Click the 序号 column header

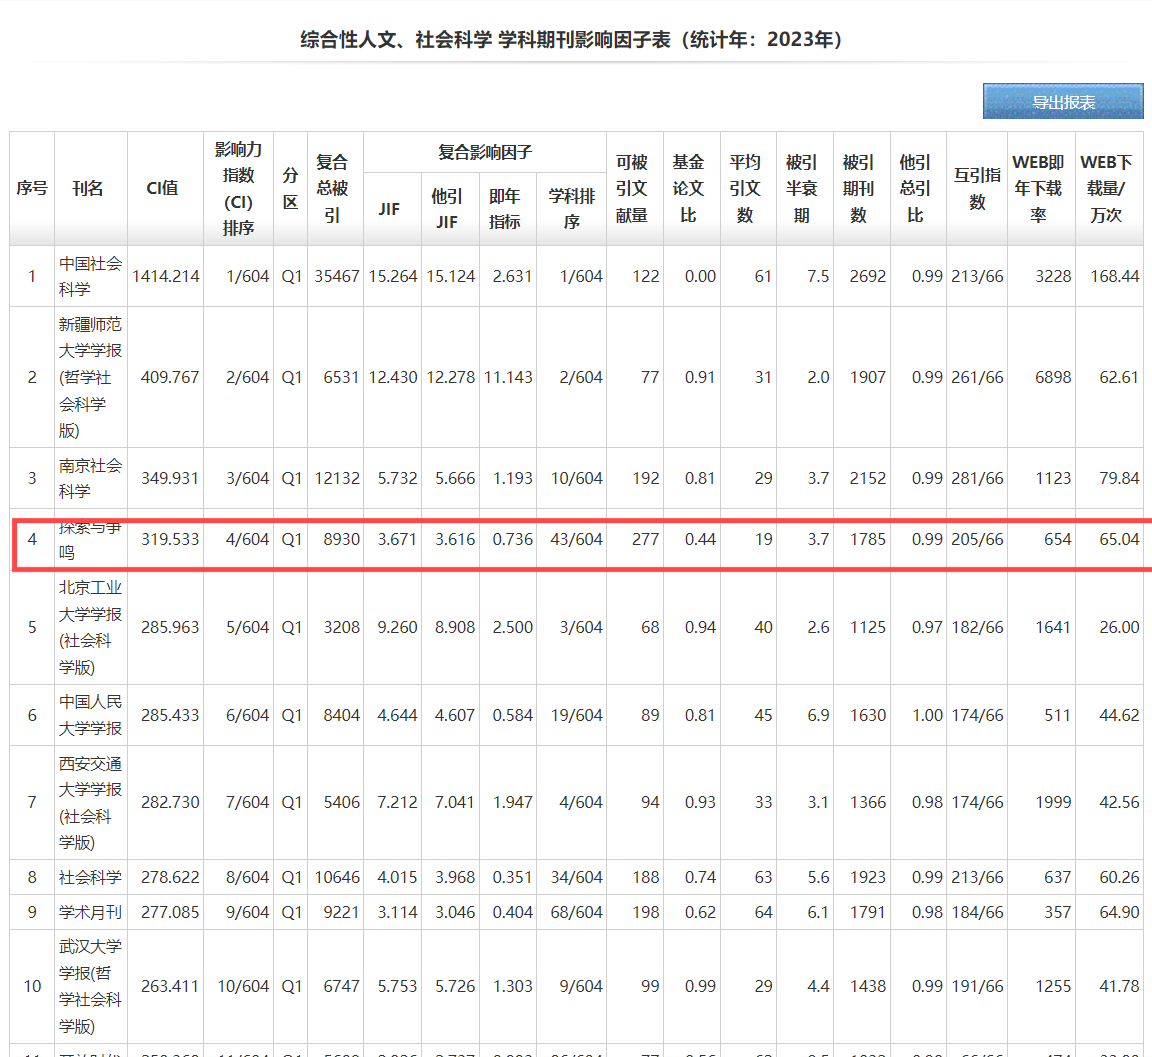coord(32,188)
